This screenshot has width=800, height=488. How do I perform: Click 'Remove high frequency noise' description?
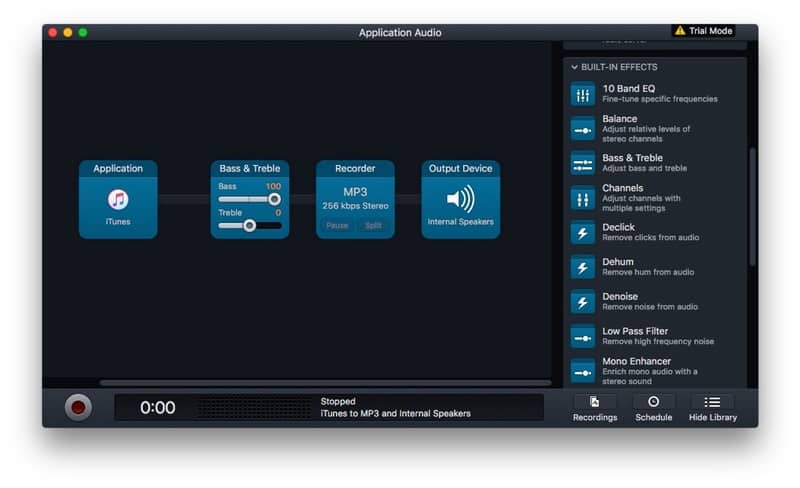click(x=658, y=341)
